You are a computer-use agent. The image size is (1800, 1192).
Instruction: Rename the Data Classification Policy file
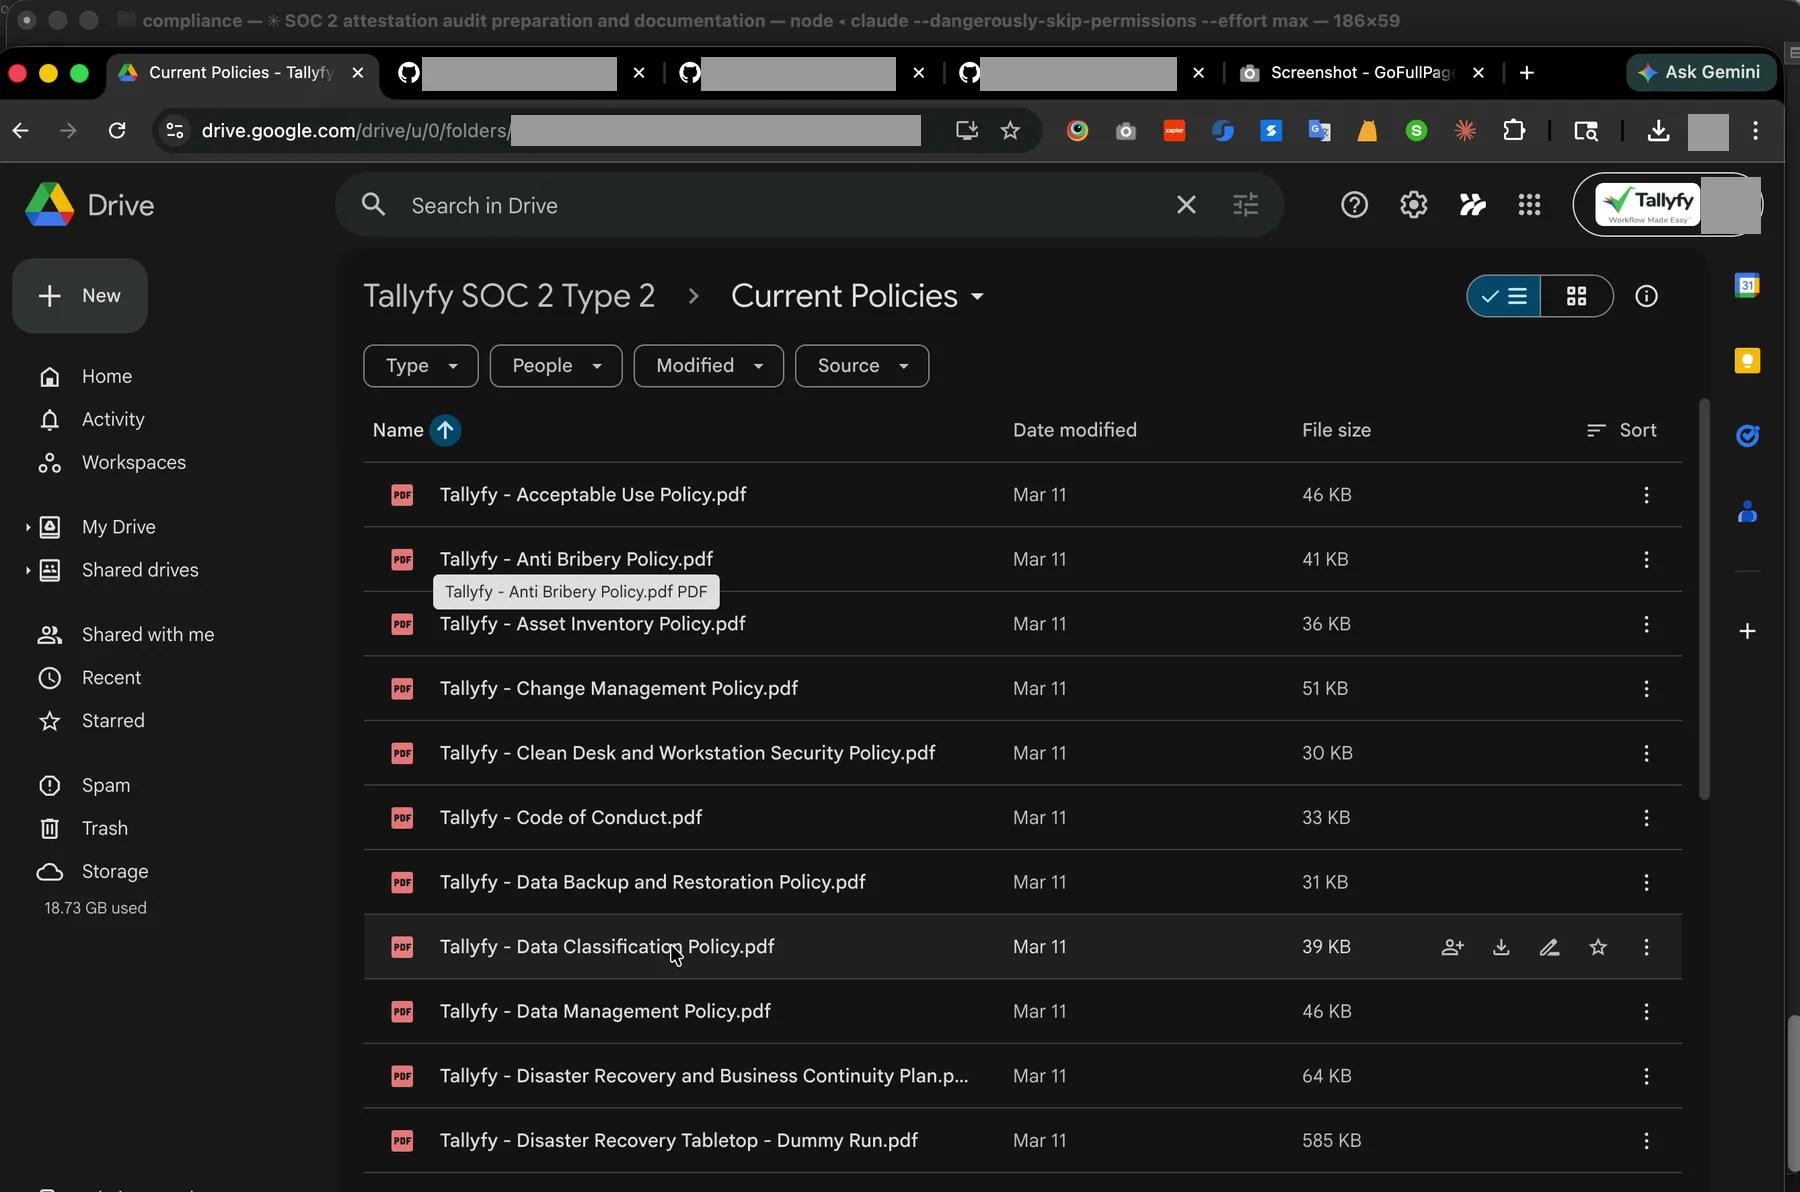1549,947
